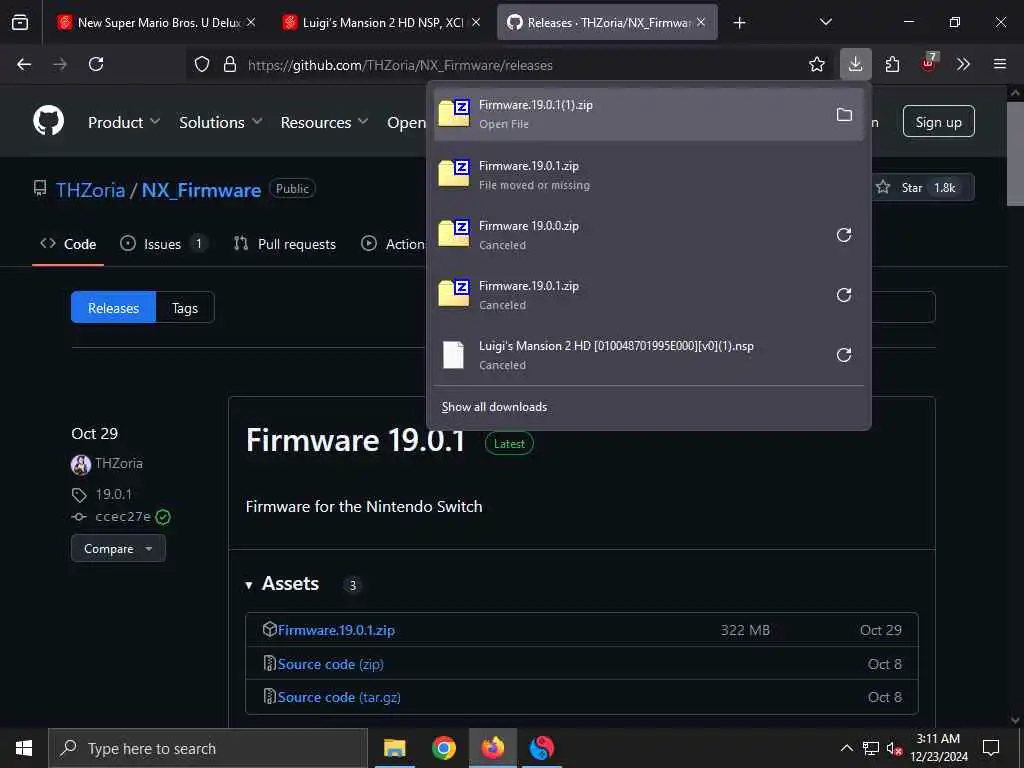Retry the canceled Firmware.19.0.1.zip download
Viewport: 1024px width, 768px height.
tap(844, 295)
